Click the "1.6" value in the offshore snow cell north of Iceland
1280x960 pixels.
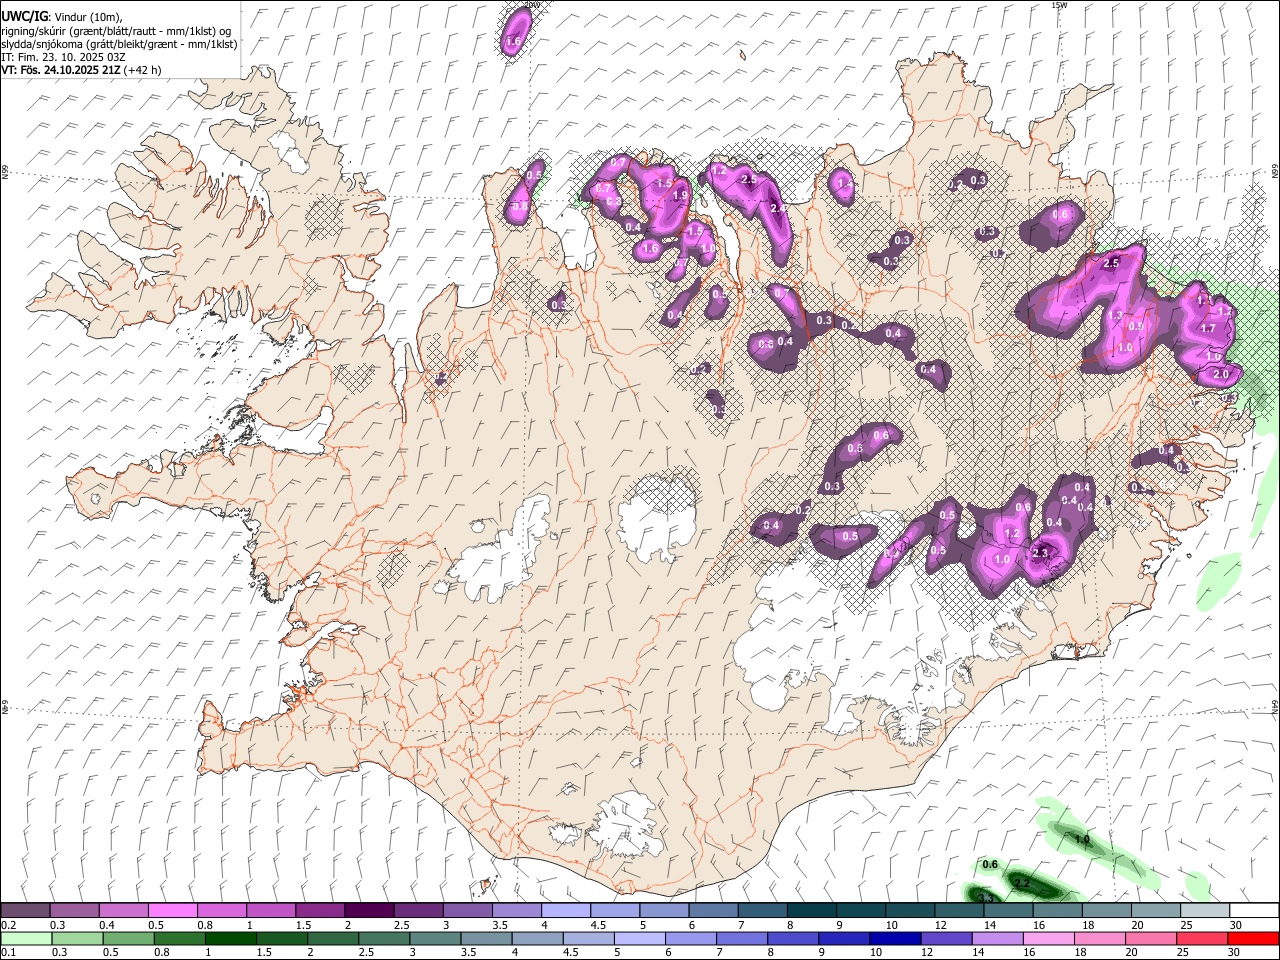pyautogui.click(x=513, y=42)
